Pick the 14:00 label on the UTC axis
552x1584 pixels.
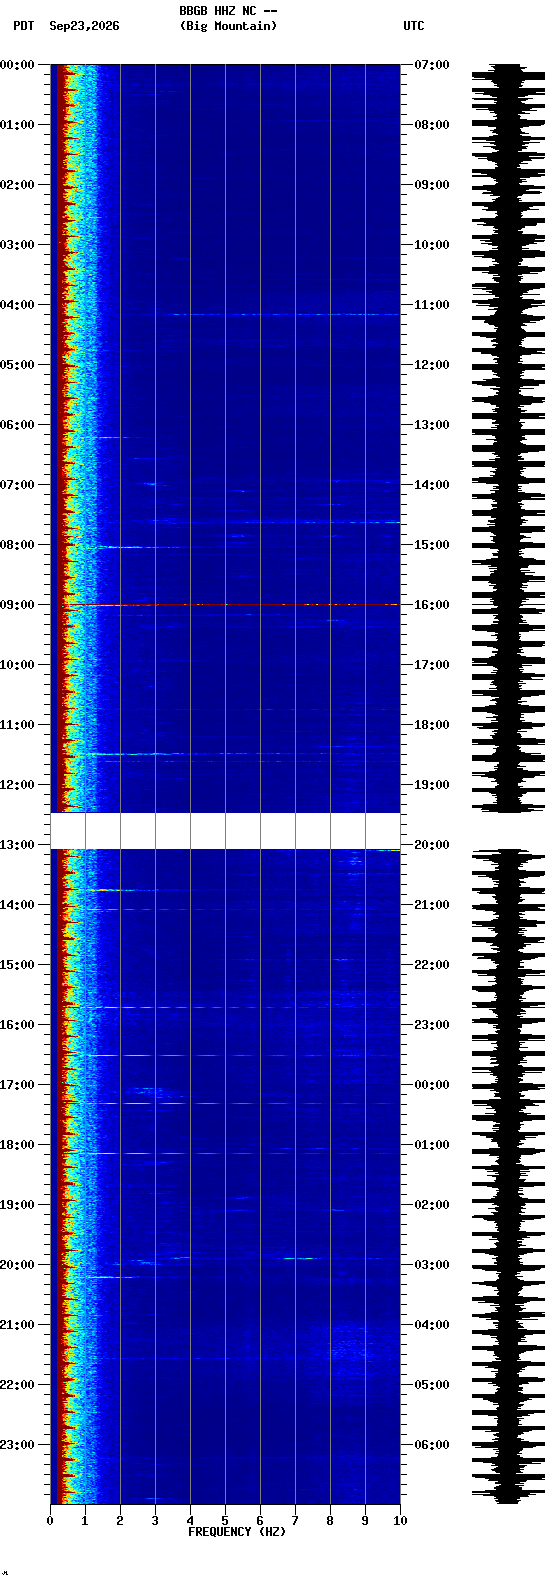tap(432, 485)
